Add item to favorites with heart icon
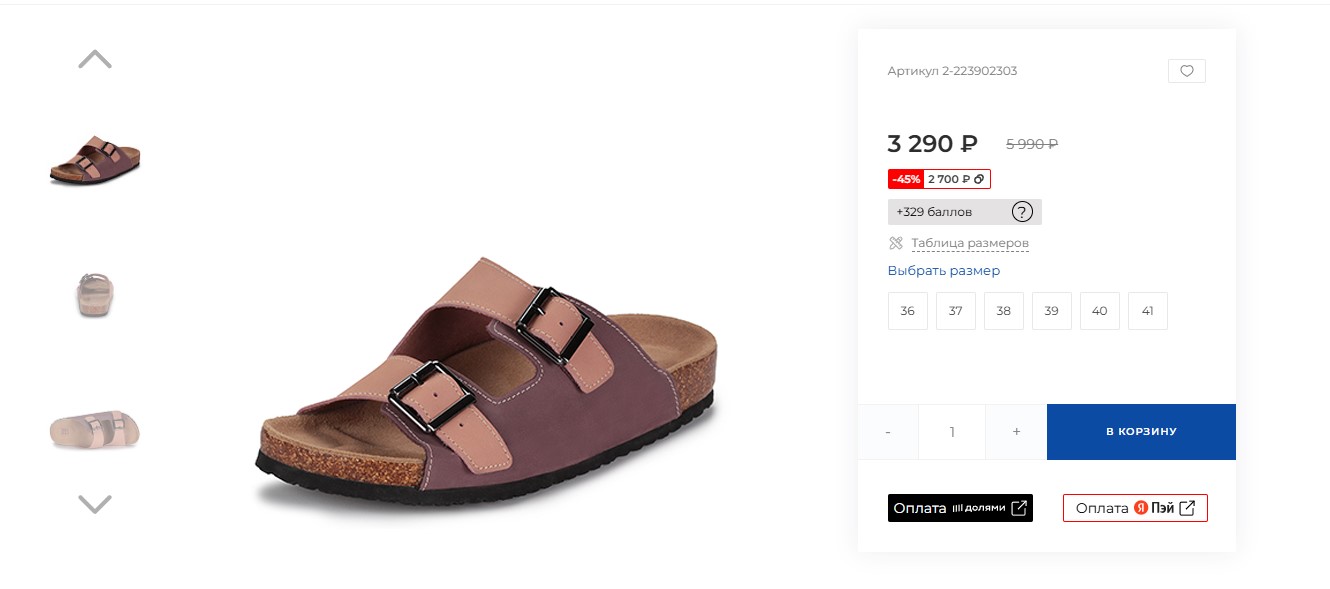 point(1186,71)
